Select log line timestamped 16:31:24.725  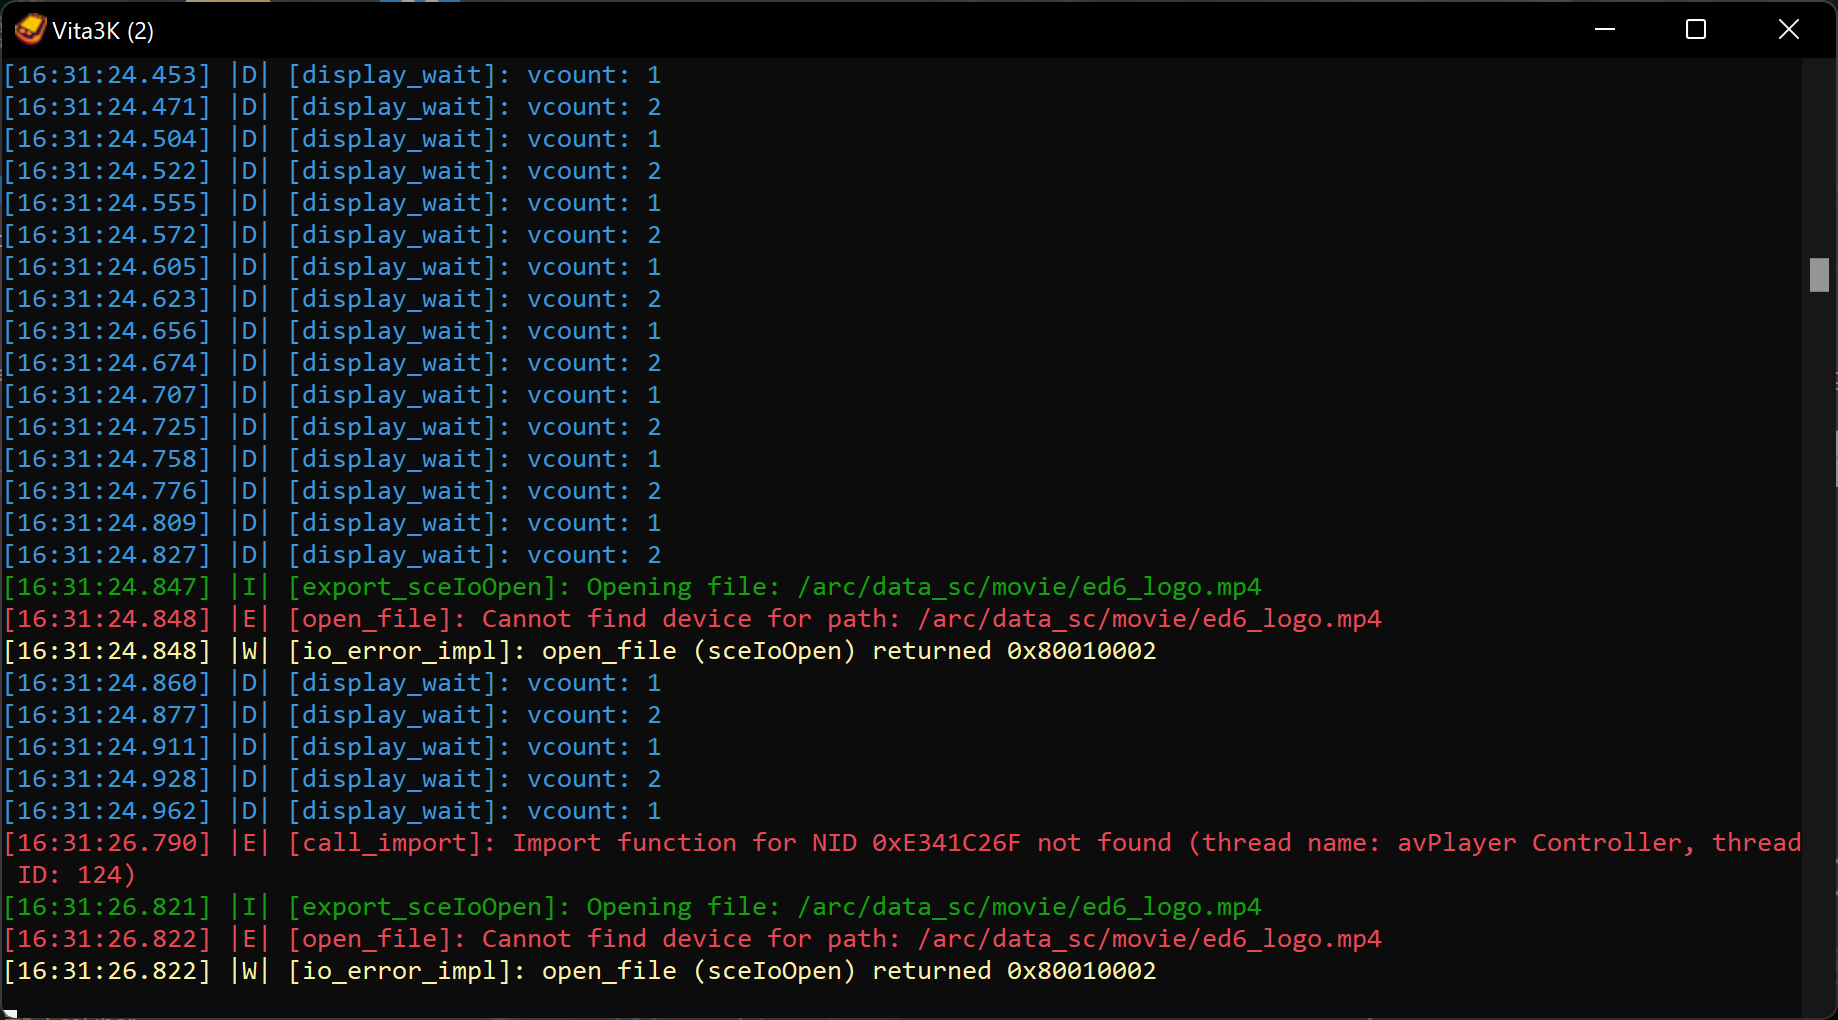click(333, 427)
